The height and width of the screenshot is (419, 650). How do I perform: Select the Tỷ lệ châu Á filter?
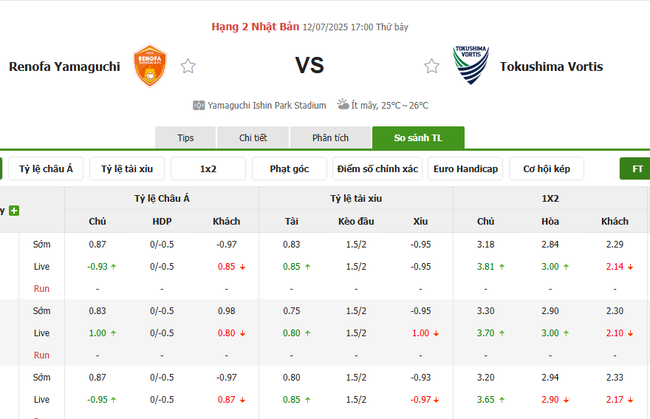point(46,169)
